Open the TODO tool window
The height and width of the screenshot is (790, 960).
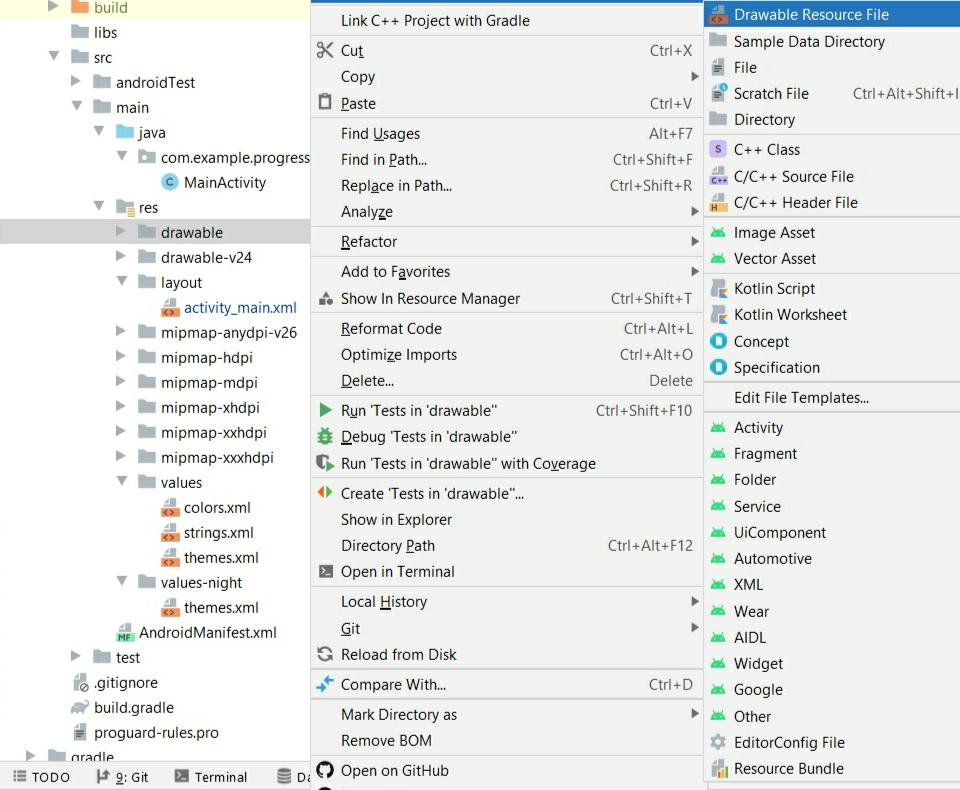(x=42, y=777)
